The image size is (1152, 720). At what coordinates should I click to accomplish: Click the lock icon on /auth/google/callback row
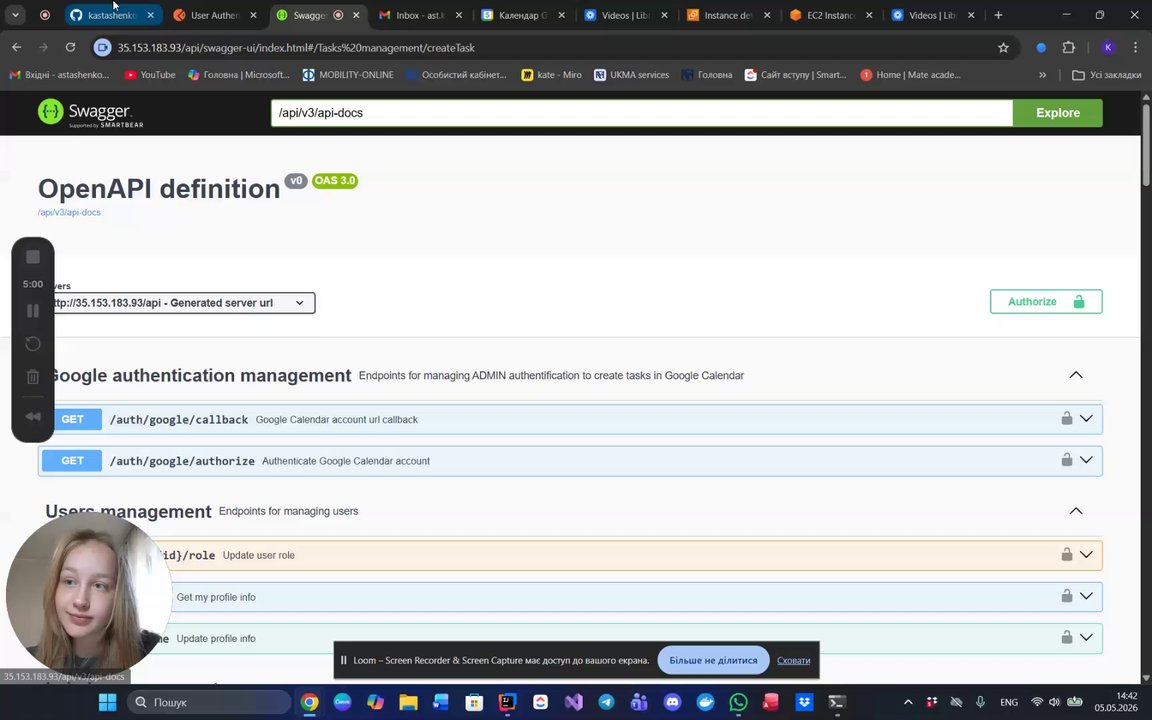[x=1066, y=418]
